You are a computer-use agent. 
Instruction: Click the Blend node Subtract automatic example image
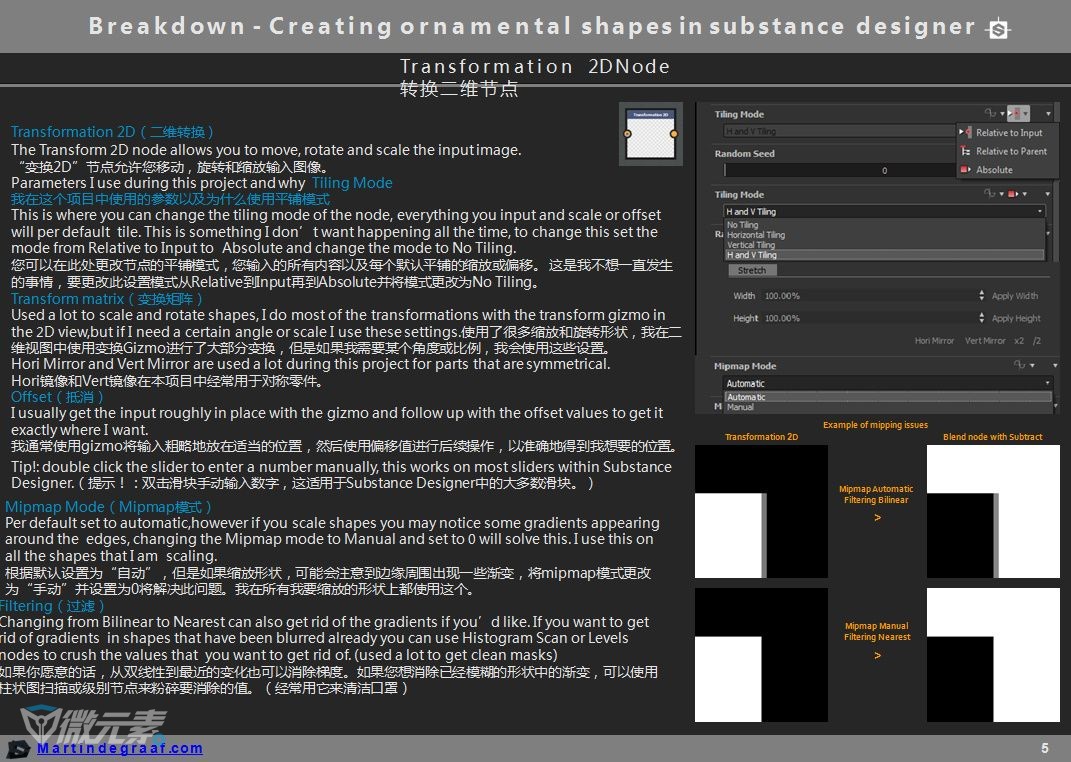pos(993,511)
